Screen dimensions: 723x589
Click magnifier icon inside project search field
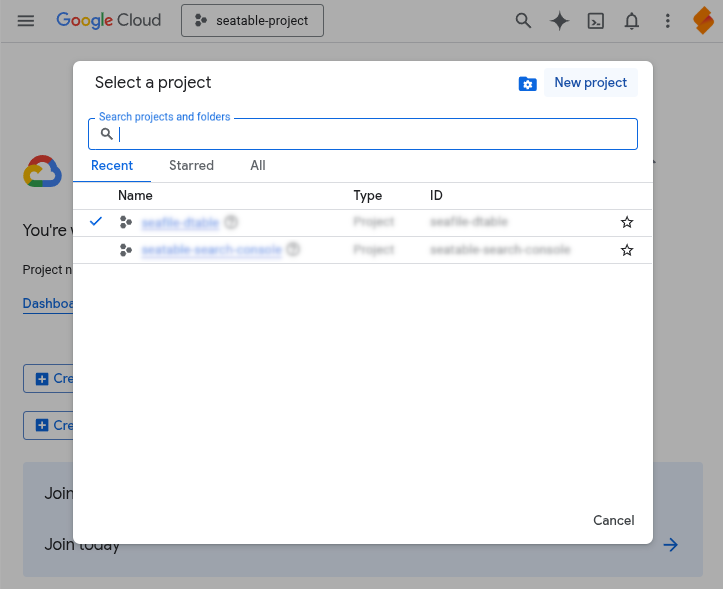[x=107, y=134]
